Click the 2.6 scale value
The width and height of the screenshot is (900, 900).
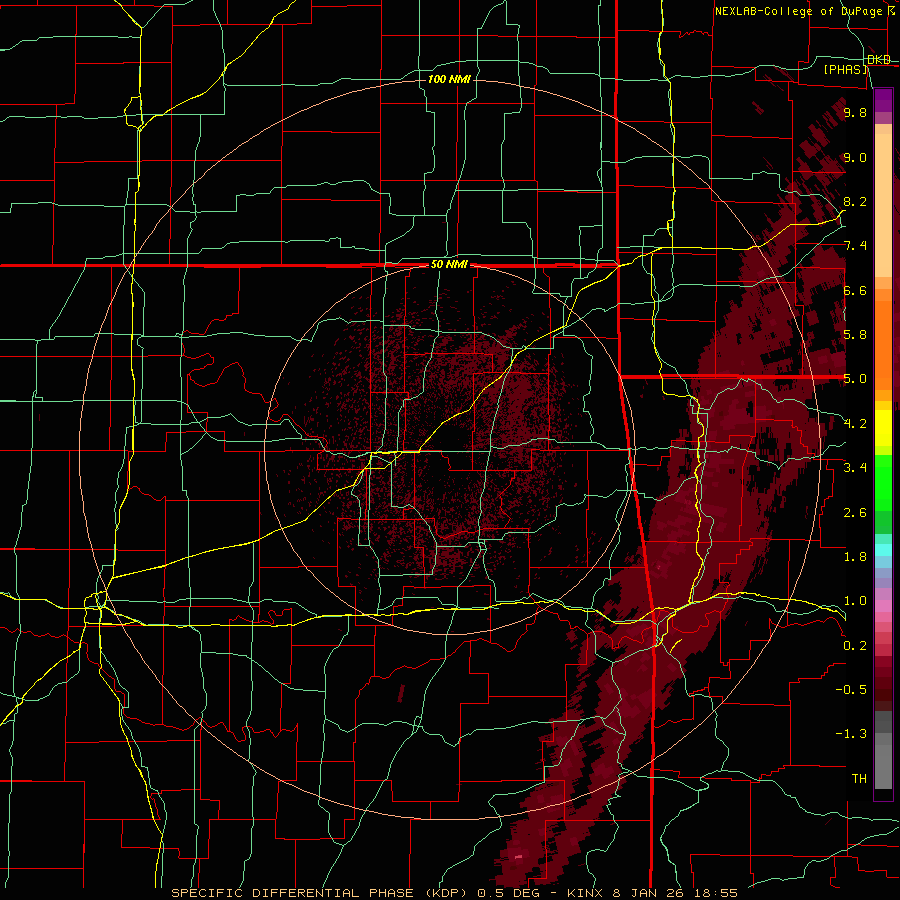tap(855, 513)
